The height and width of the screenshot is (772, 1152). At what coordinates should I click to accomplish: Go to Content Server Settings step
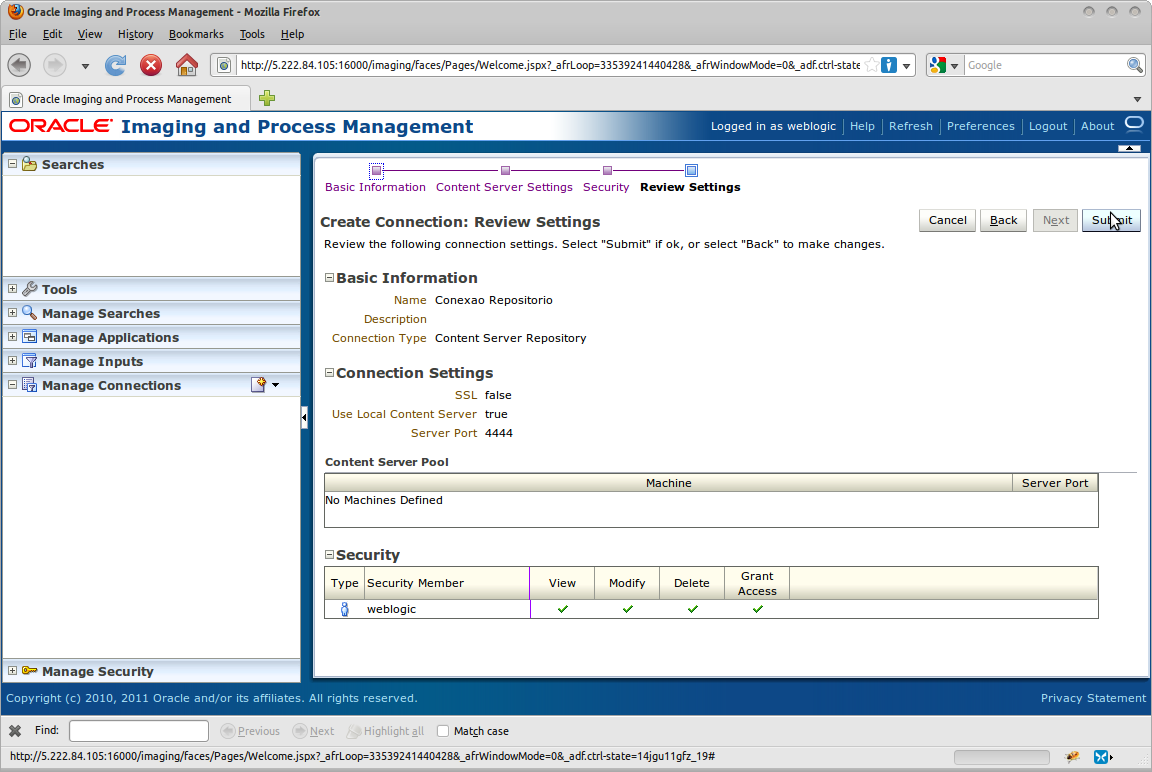coord(504,187)
